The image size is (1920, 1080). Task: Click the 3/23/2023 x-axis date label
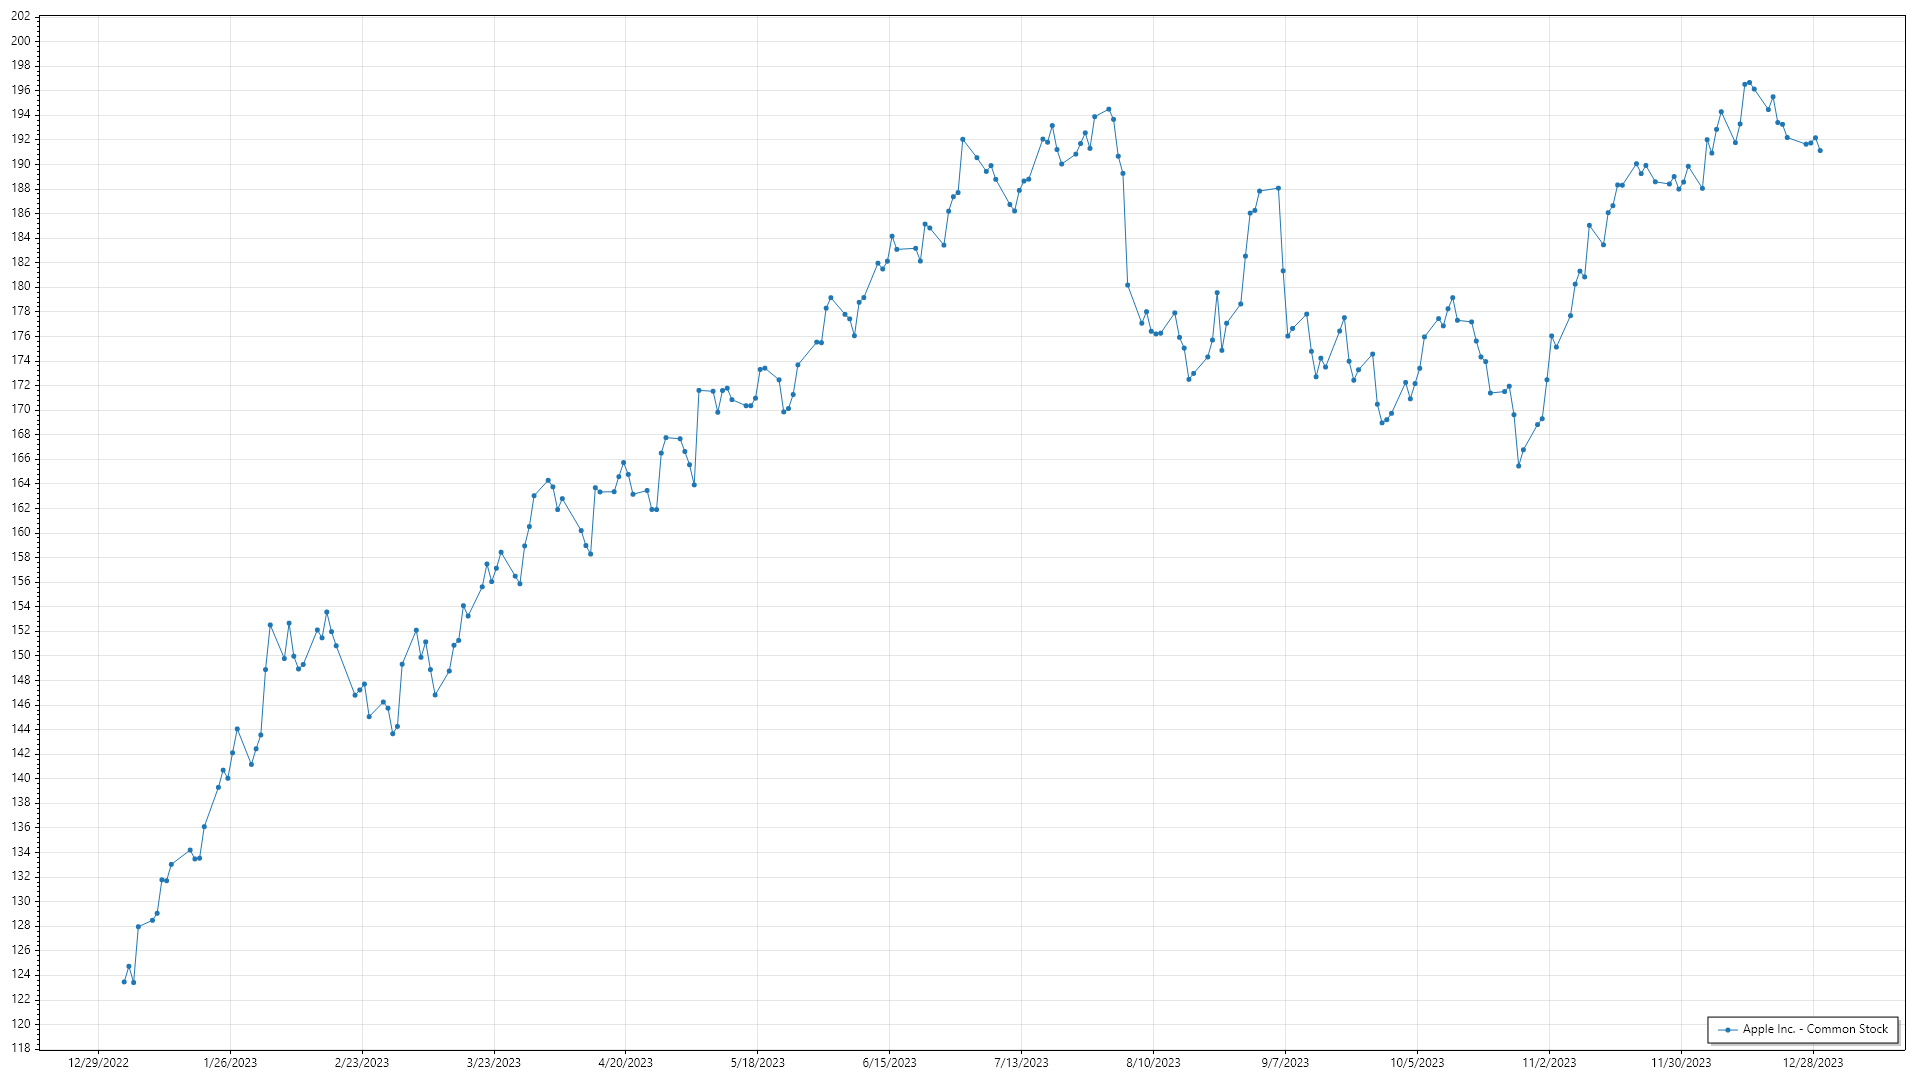tap(494, 1063)
